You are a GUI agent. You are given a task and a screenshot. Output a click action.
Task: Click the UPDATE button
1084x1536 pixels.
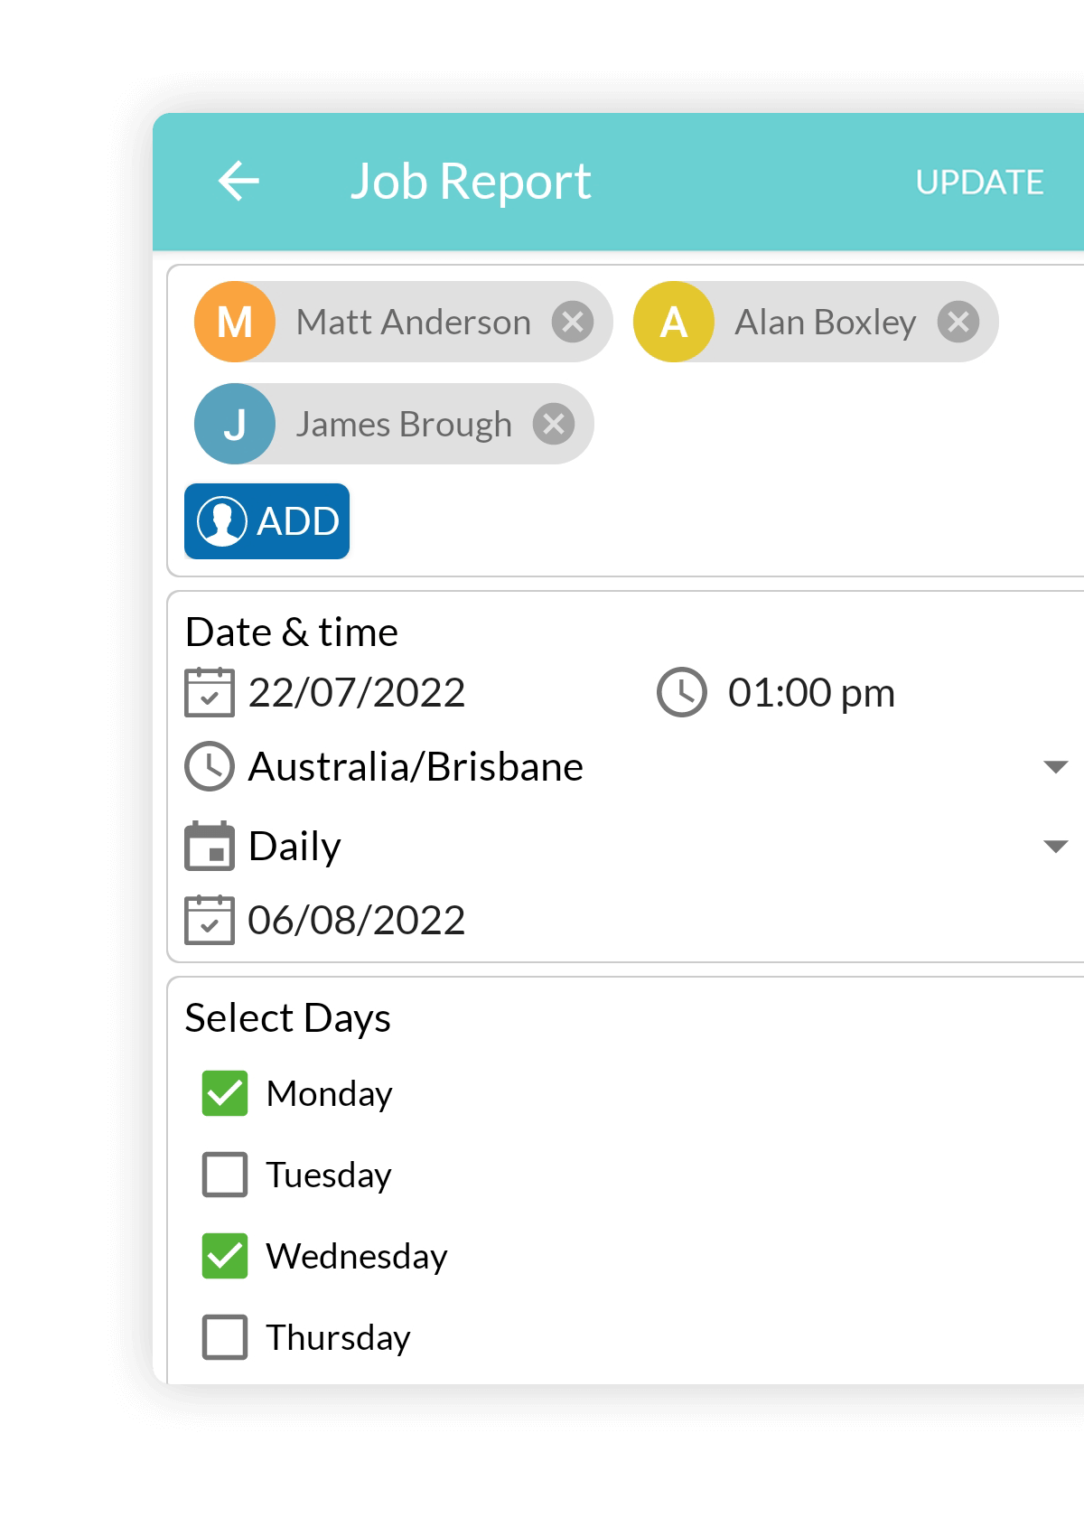(x=979, y=182)
